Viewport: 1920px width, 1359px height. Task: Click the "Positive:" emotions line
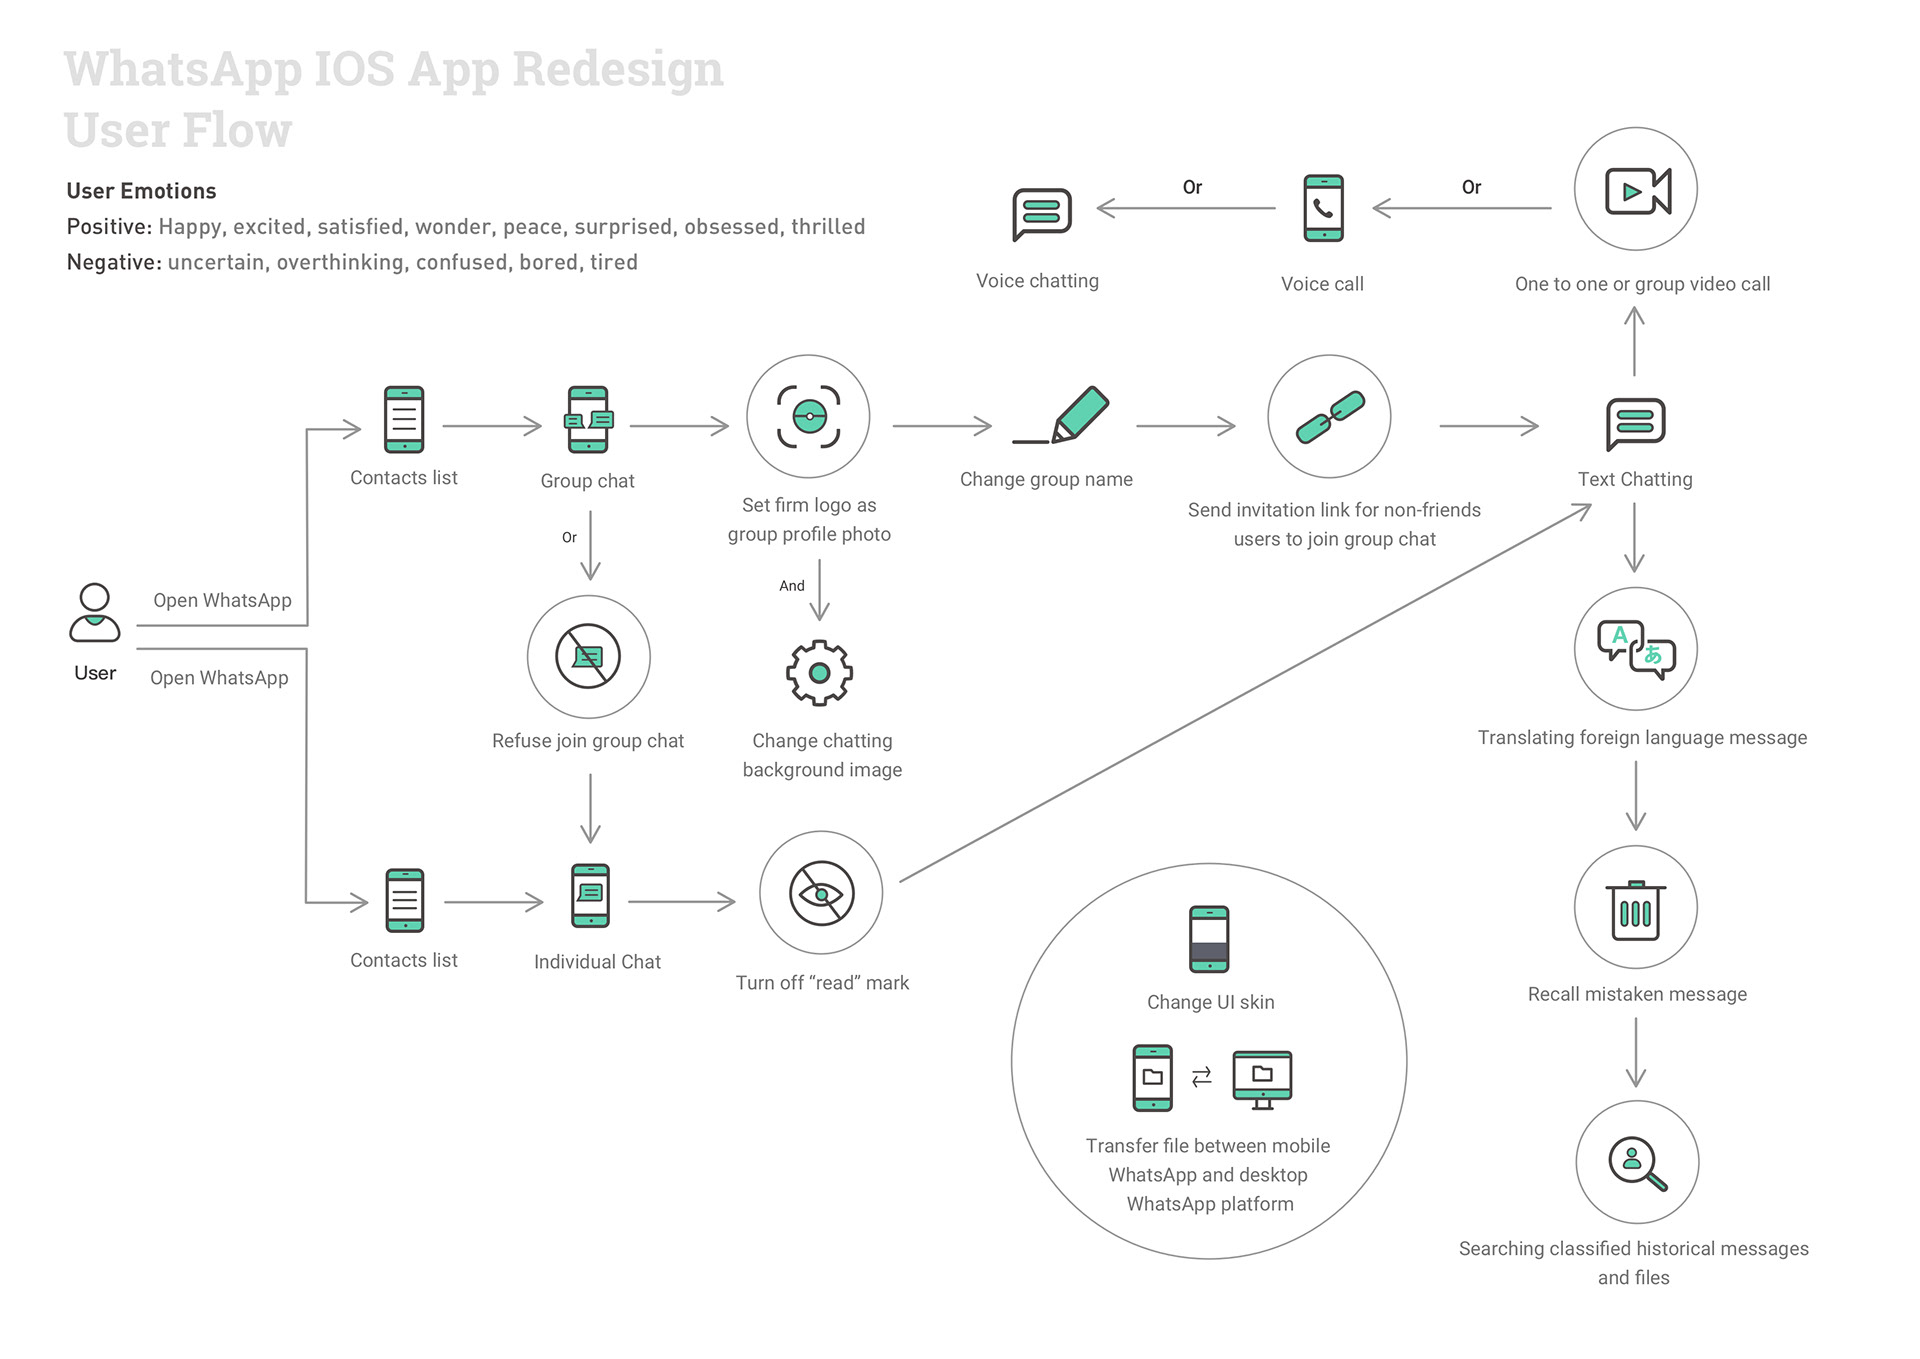(x=466, y=227)
